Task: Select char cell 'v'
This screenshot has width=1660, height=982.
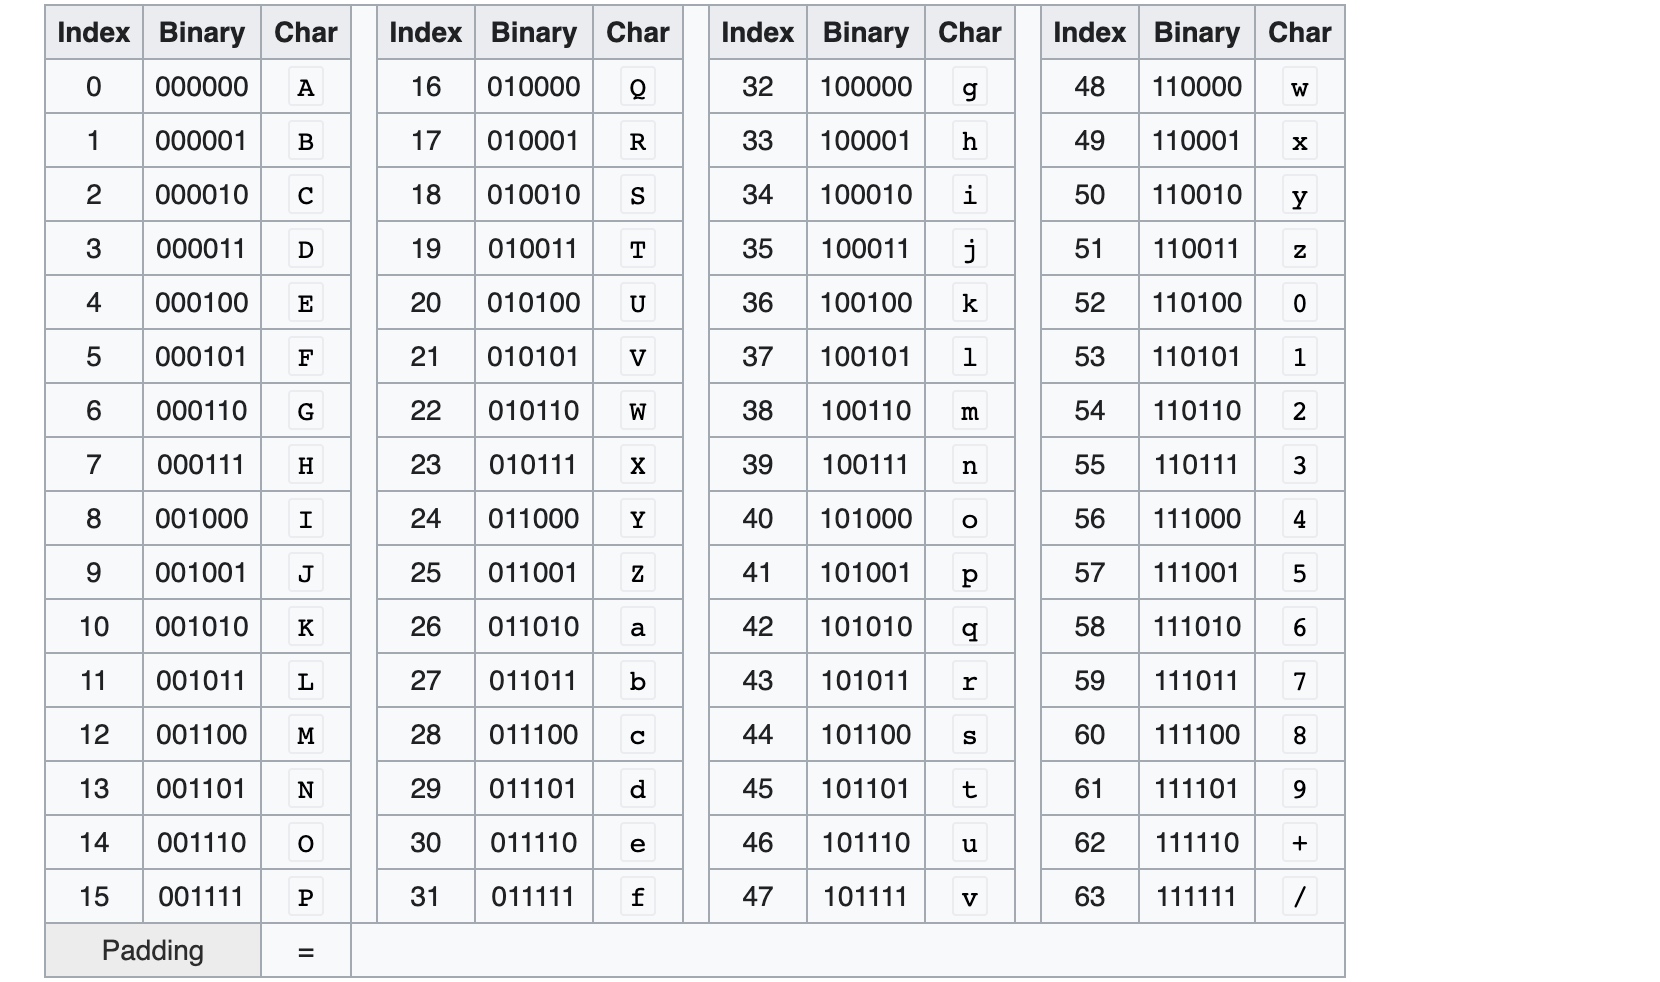Action: pyautogui.click(x=970, y=897)
